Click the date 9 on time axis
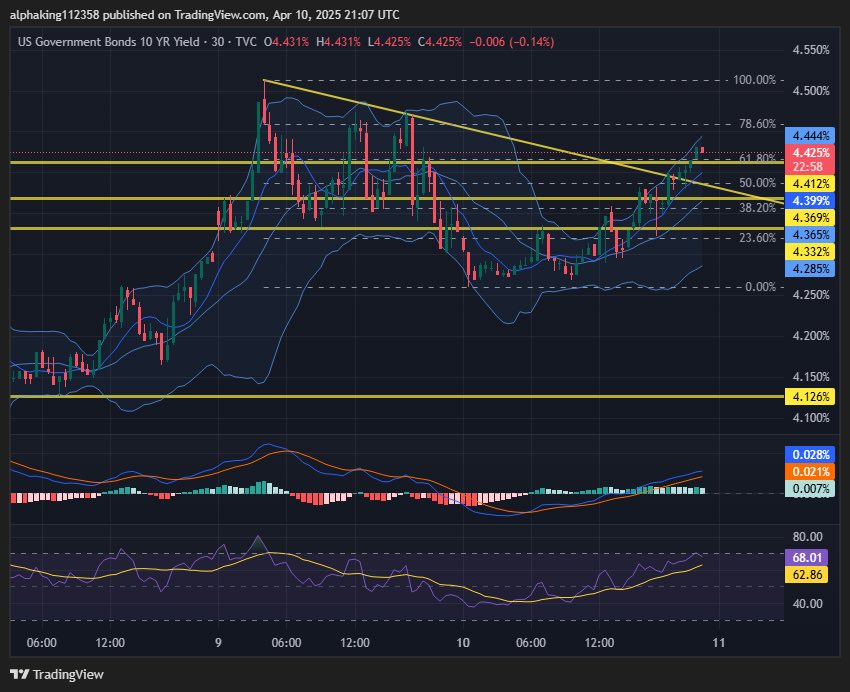 point(218,643)
